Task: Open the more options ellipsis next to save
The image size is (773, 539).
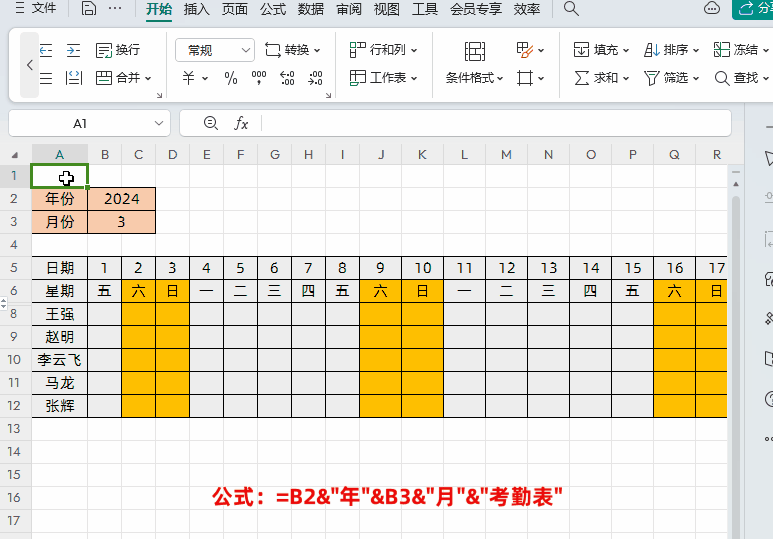Action: tap(114, 8)
